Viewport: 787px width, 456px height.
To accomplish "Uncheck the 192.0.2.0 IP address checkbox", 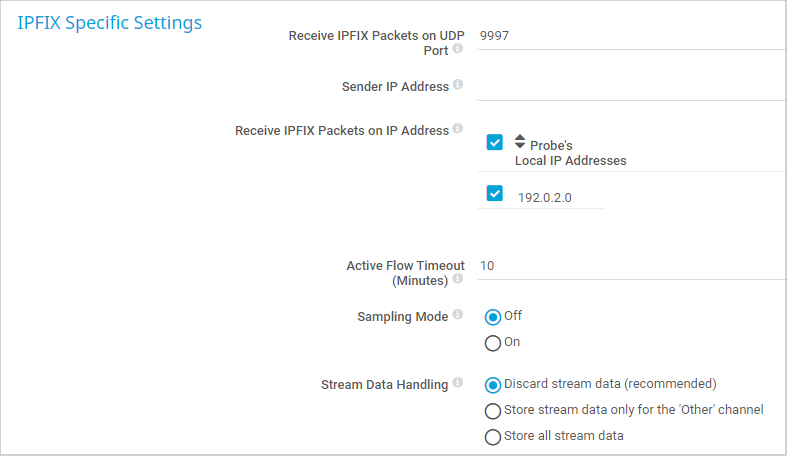I will (x=494, y=194).
